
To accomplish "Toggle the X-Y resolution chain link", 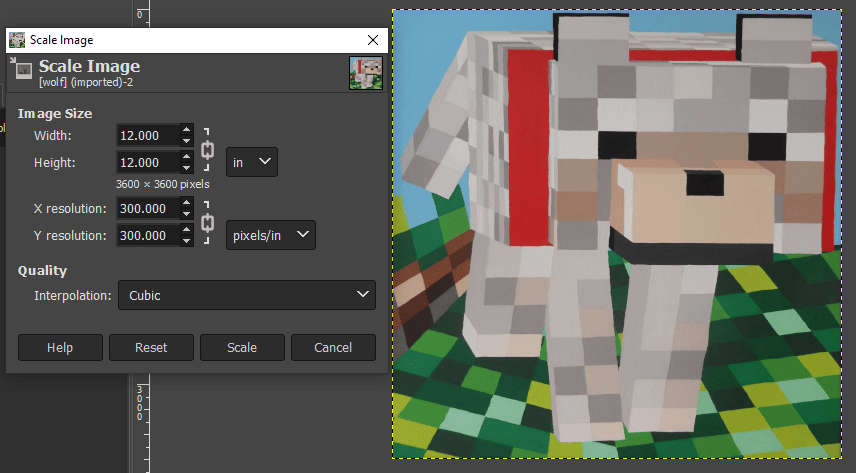I will tap(207, 222).
